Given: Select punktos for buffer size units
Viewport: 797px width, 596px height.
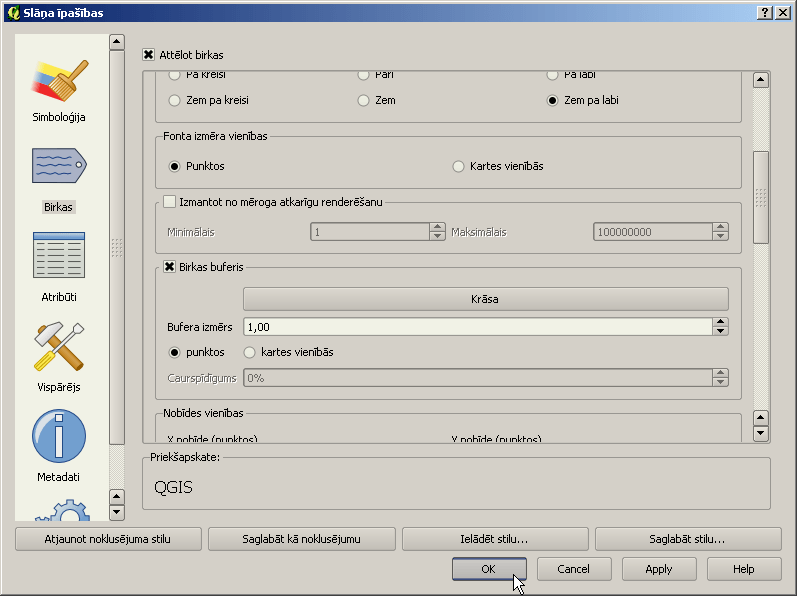Looking at the screenshot, I should 174,352.
